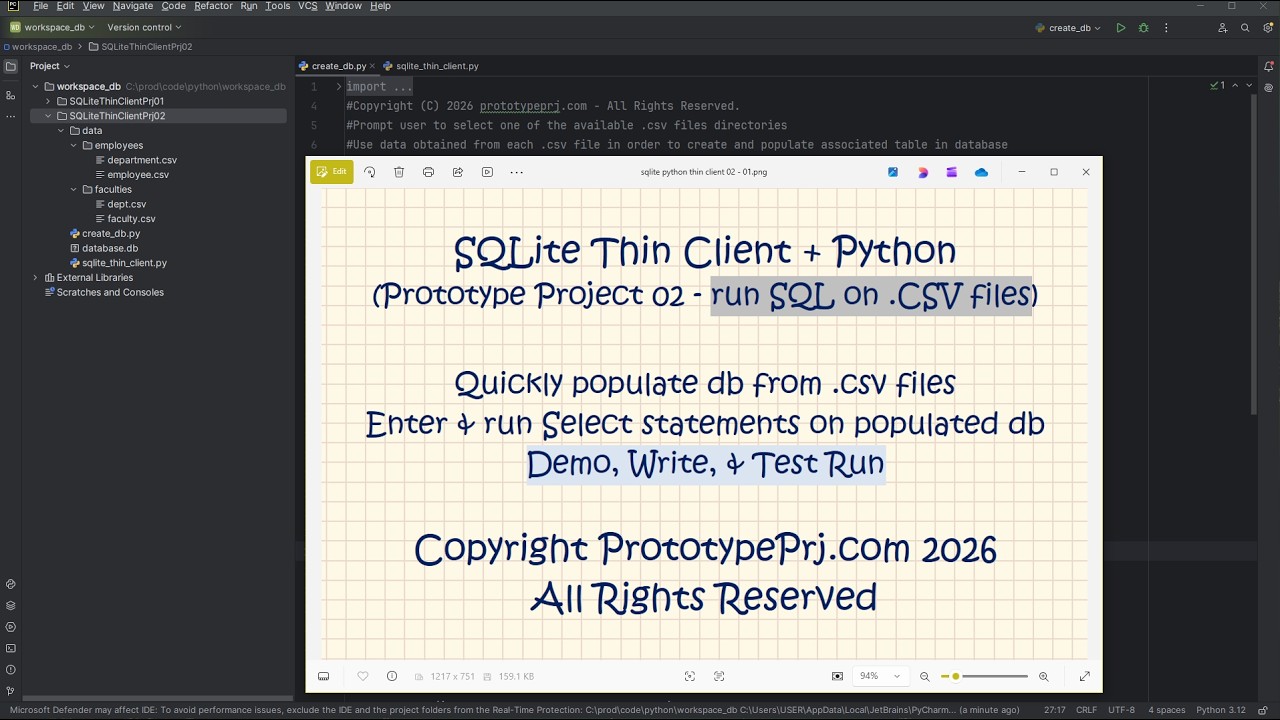Select the visual search scan icon

(x=690, y=677)
